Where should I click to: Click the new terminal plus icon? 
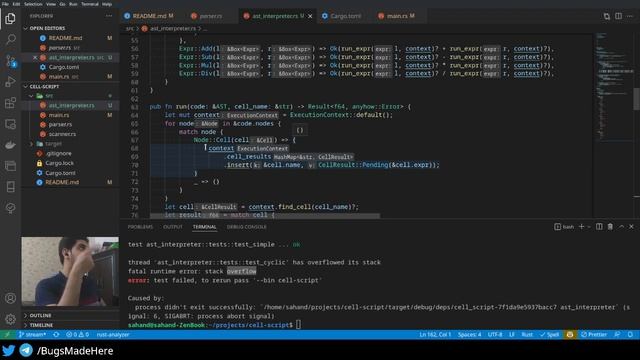pos(581,227)
